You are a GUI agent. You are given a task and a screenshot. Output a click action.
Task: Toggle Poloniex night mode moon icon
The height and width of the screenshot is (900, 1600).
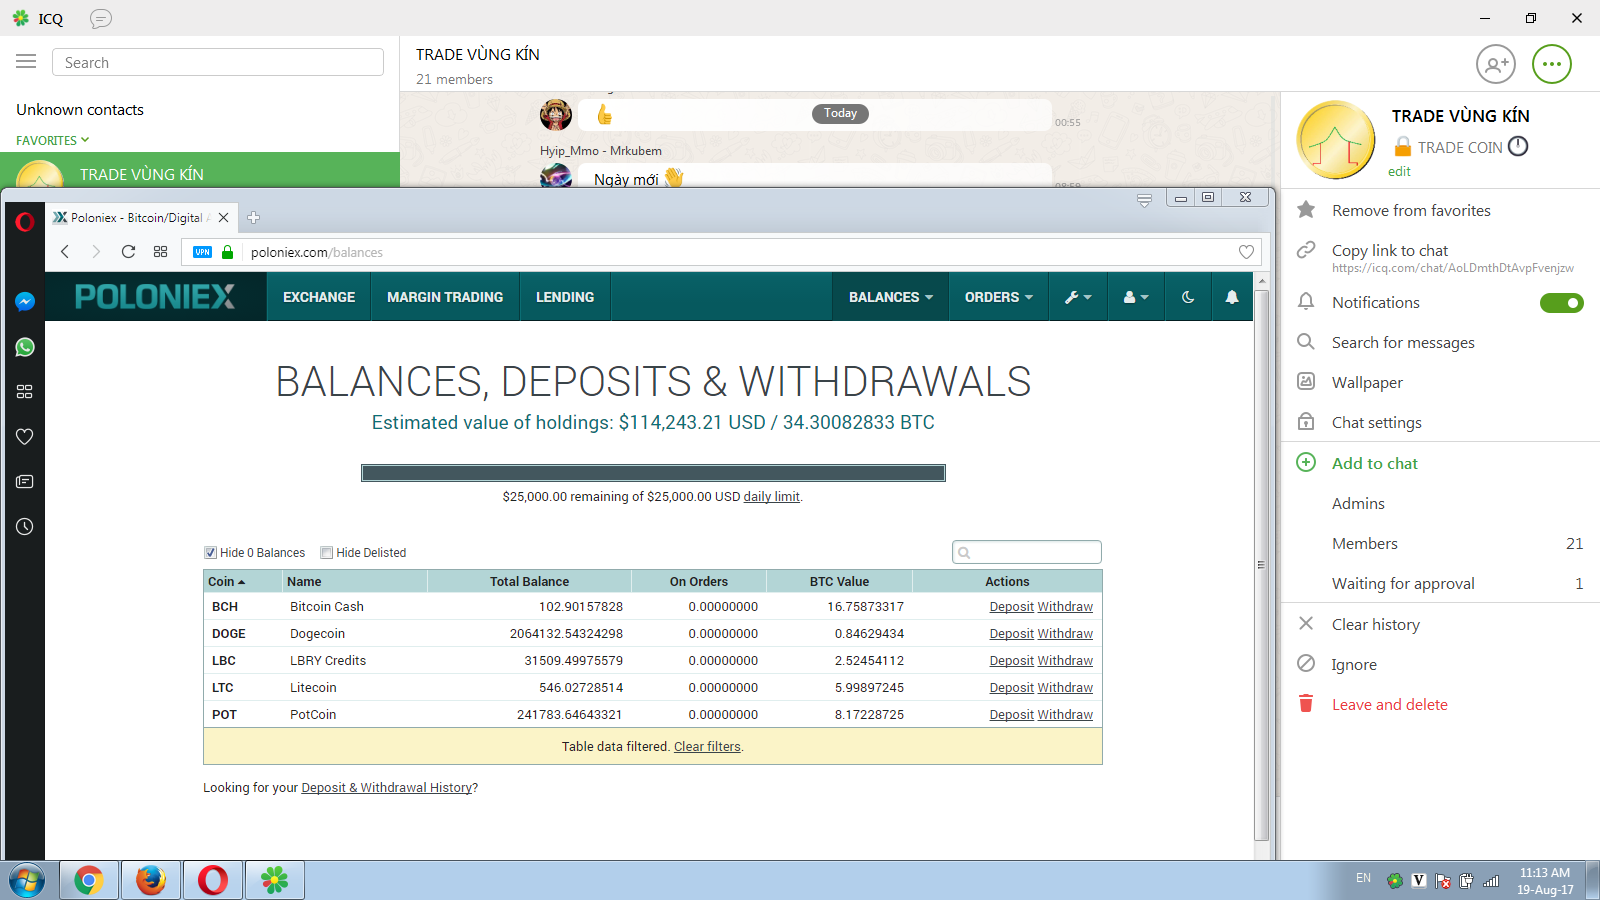coord(1187,297)
